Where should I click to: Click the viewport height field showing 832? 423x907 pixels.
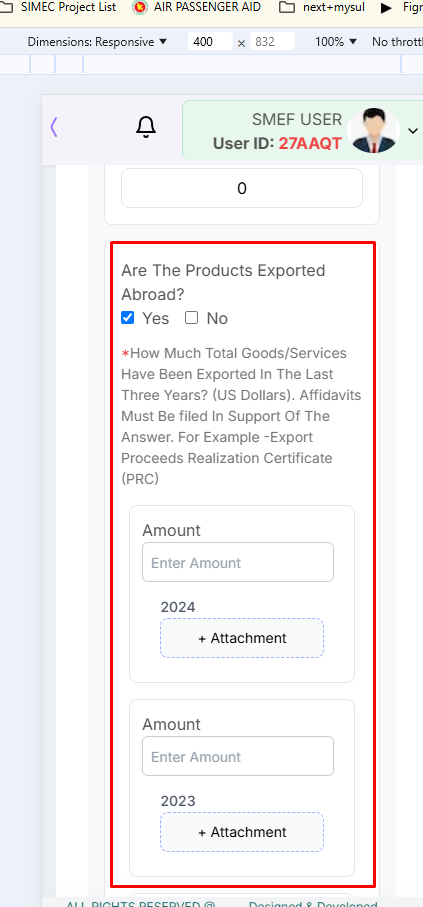point(272,42)
